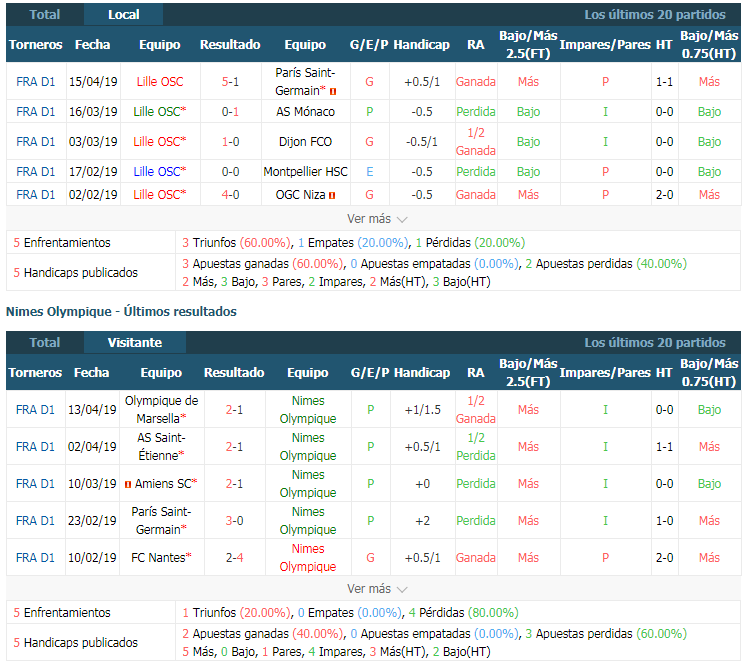Click '2 Apuestas ganadas (40.00%)' in Nimes summary
This screenshot has height=661, width=749.
(x=263, y=634)
